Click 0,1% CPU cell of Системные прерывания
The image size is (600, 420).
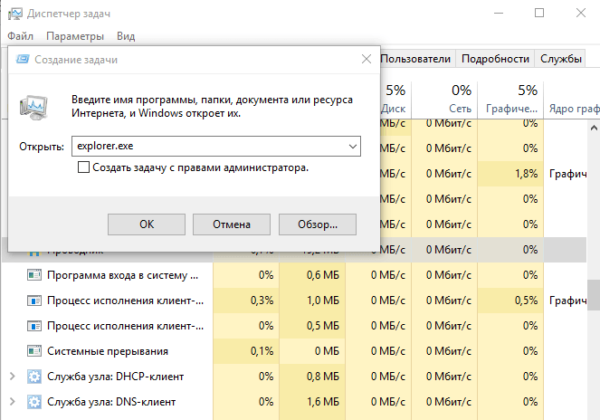click(x=246, y=351)
